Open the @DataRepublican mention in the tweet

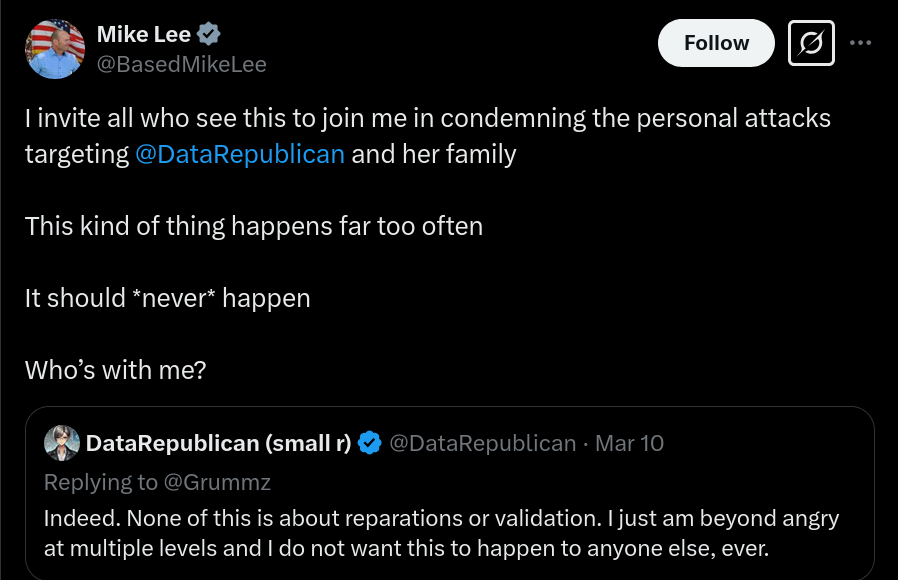tap(240, 154)
